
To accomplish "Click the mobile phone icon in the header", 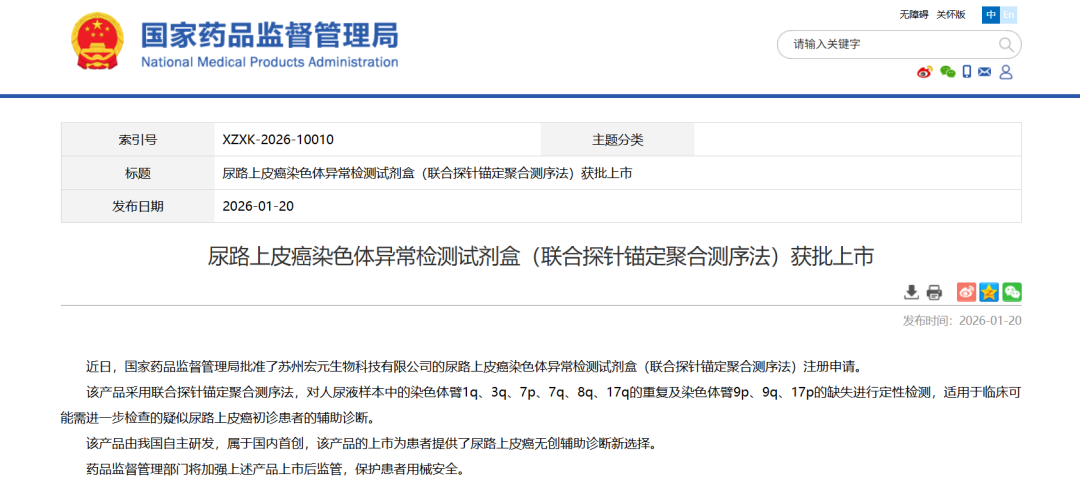I will pos(967,72).
